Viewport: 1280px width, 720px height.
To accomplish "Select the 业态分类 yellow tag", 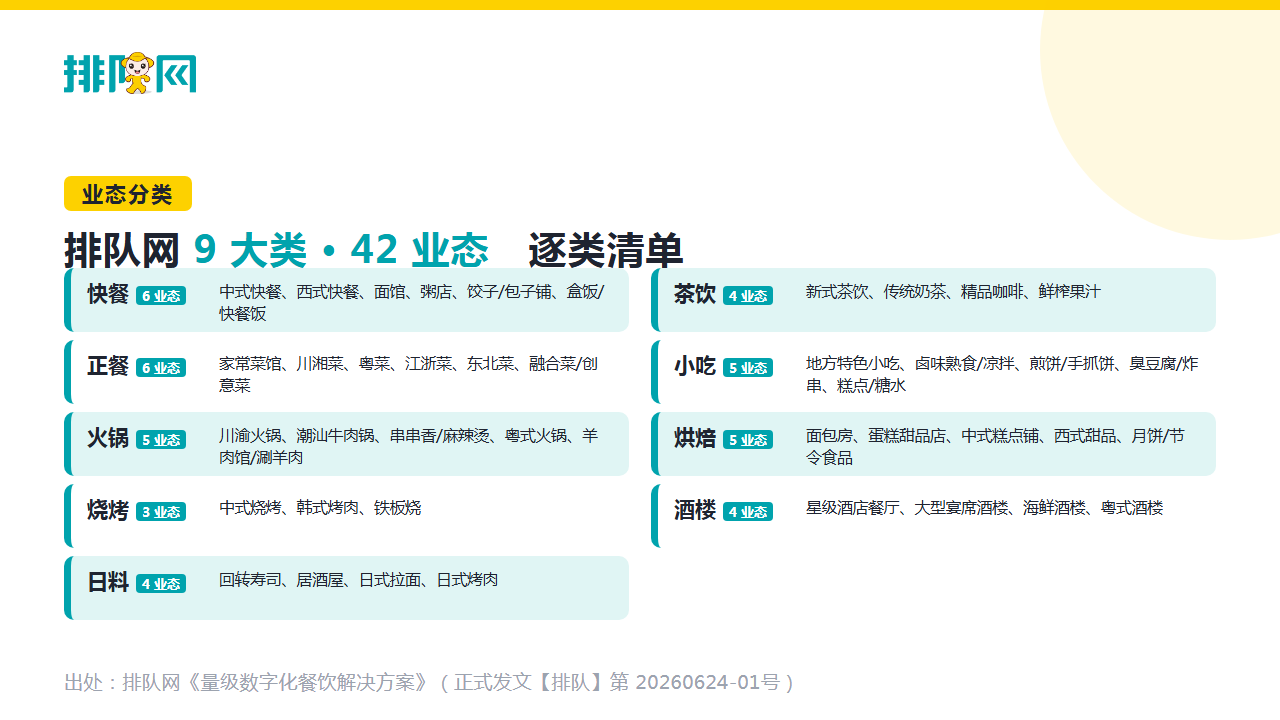I will [128, 194].
